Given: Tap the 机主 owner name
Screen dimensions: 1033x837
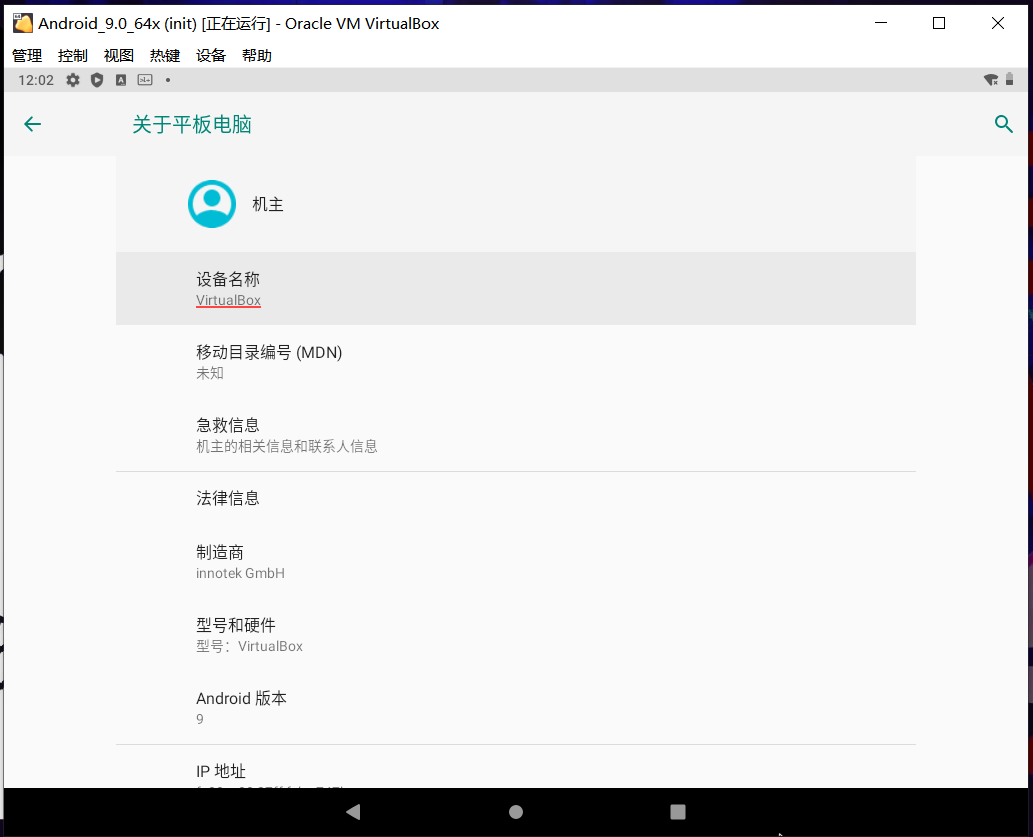Looking at the screenshot, I should click(x=267, y=204).
